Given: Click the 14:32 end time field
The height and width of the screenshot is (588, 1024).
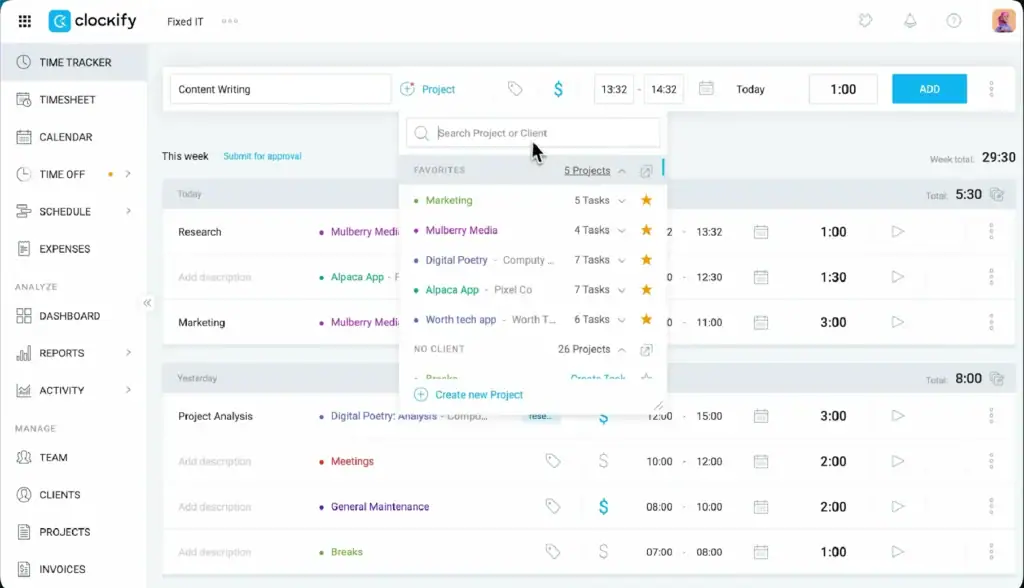Looking at the screenshot, I should click(664, 89).
